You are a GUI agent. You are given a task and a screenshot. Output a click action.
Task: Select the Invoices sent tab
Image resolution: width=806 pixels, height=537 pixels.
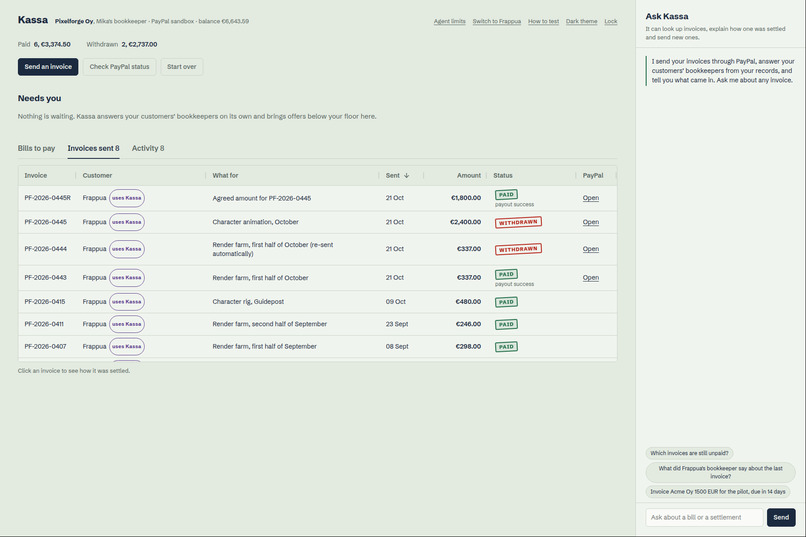point(93,148)
